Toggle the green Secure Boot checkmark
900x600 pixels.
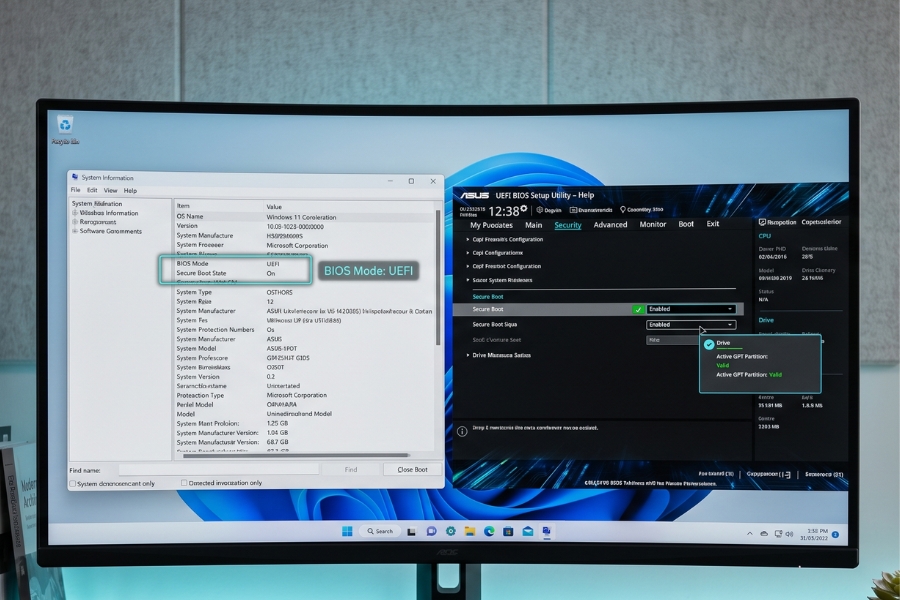click(638, 309)
